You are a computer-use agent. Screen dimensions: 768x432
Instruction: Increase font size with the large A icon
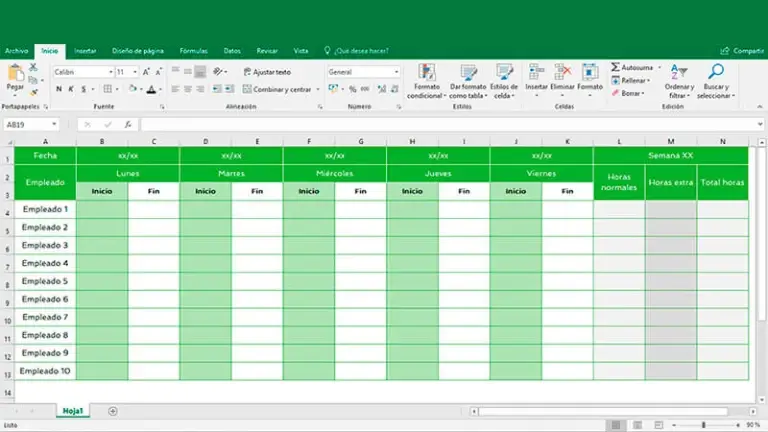click(146, 72)
